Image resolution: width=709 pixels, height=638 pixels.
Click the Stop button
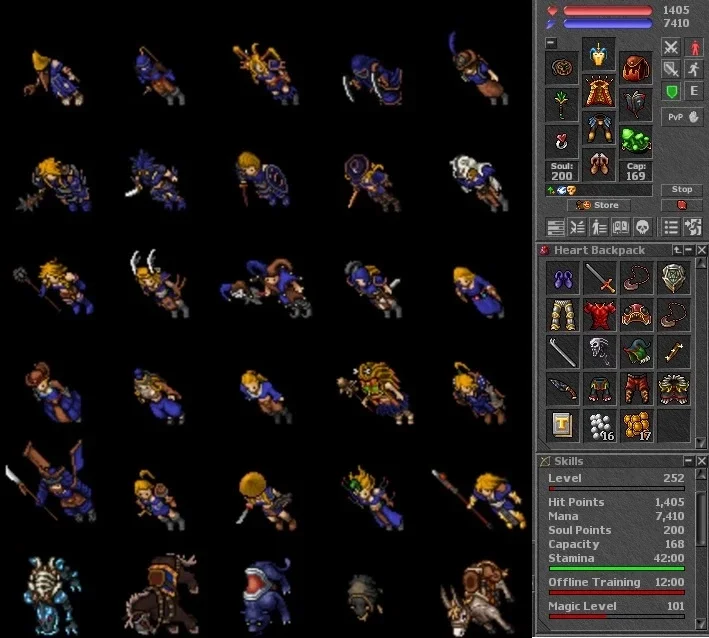click(681, 189)
